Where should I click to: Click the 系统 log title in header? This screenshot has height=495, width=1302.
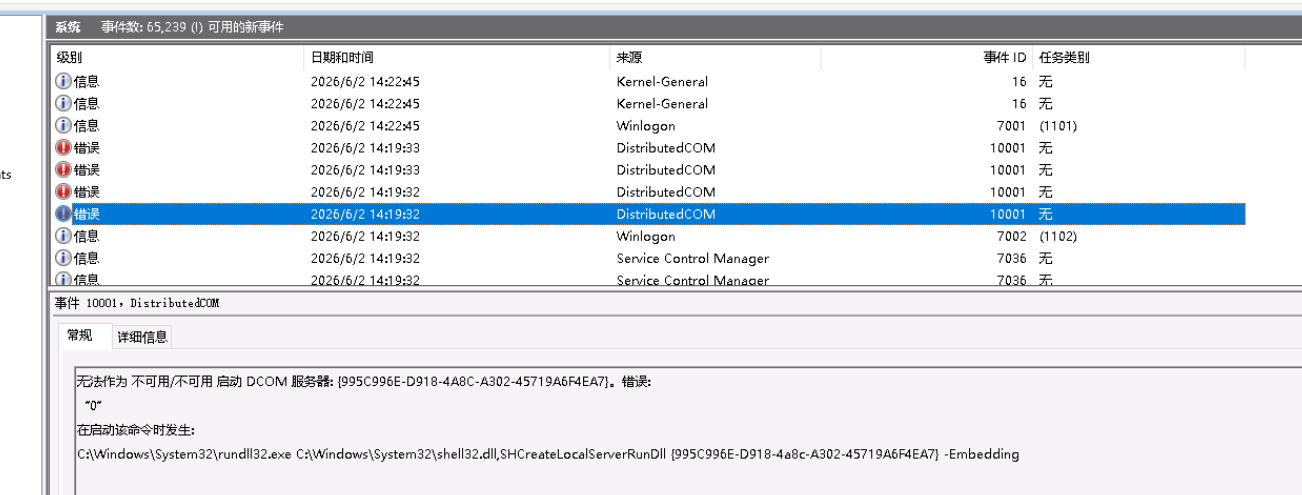(x=68, y=27)
